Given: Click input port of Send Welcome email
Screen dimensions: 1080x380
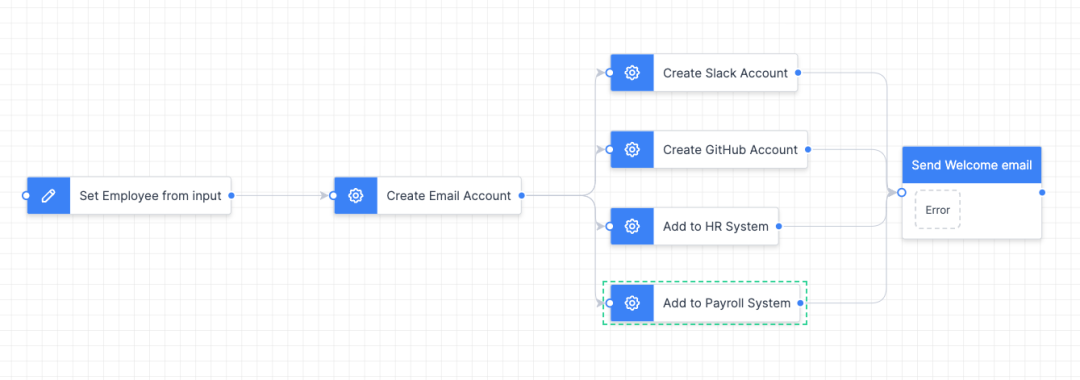Looking at the screenshot, I should tap(902, 193).
